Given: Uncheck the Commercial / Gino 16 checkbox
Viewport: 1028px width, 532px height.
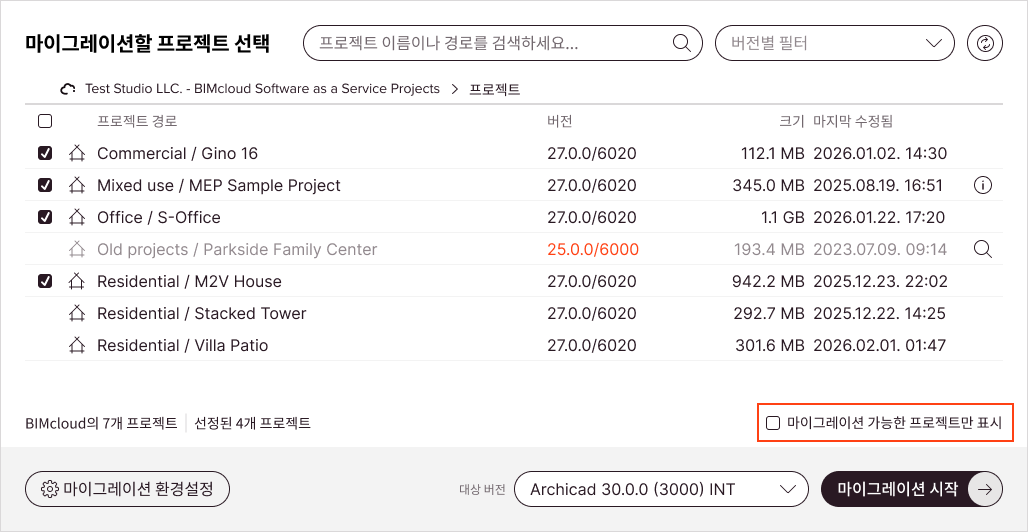Looking at the screenshot, I should pyautogui.click(x=45, y=153).
